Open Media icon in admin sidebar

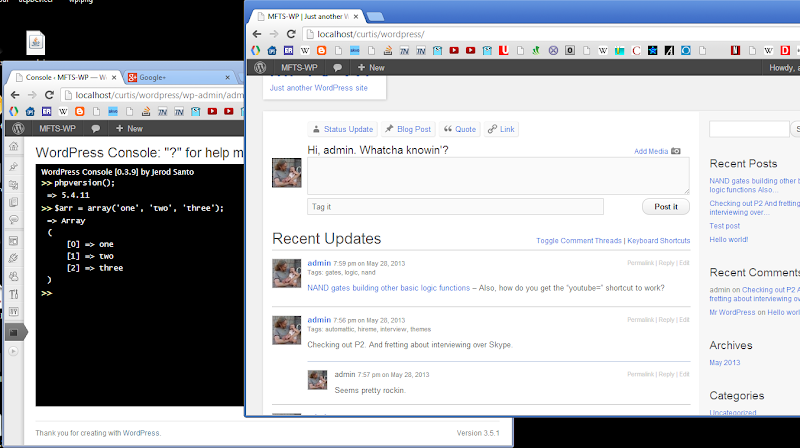coord(13,184)
